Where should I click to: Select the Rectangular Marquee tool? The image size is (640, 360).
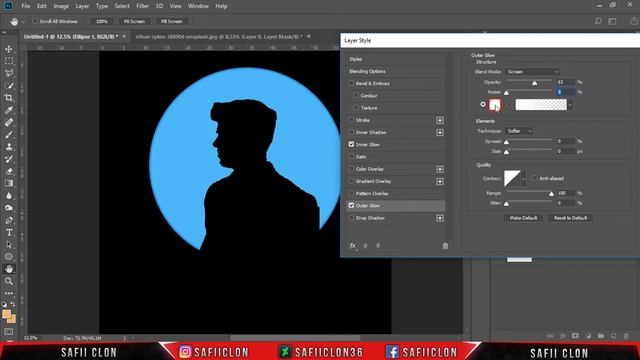[9, 61]
